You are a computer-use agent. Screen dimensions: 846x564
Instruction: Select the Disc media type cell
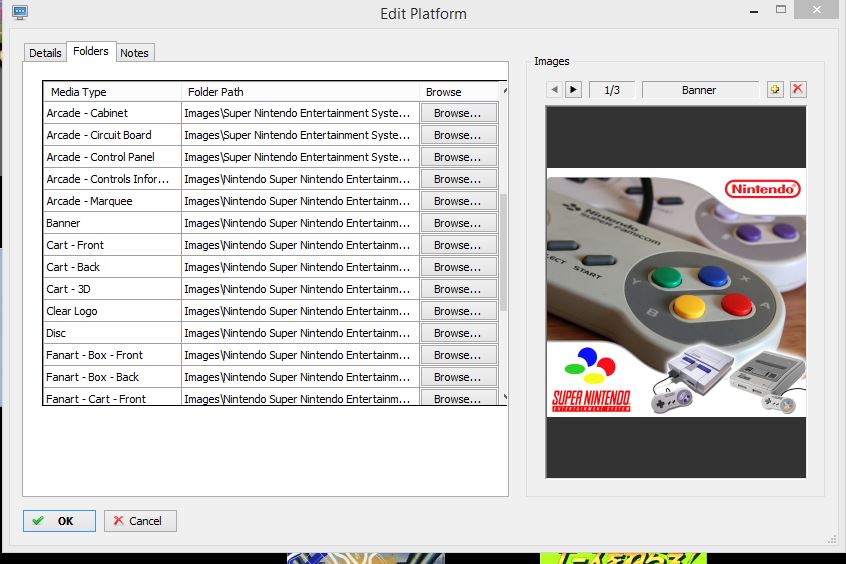click(x=112, y=333)
